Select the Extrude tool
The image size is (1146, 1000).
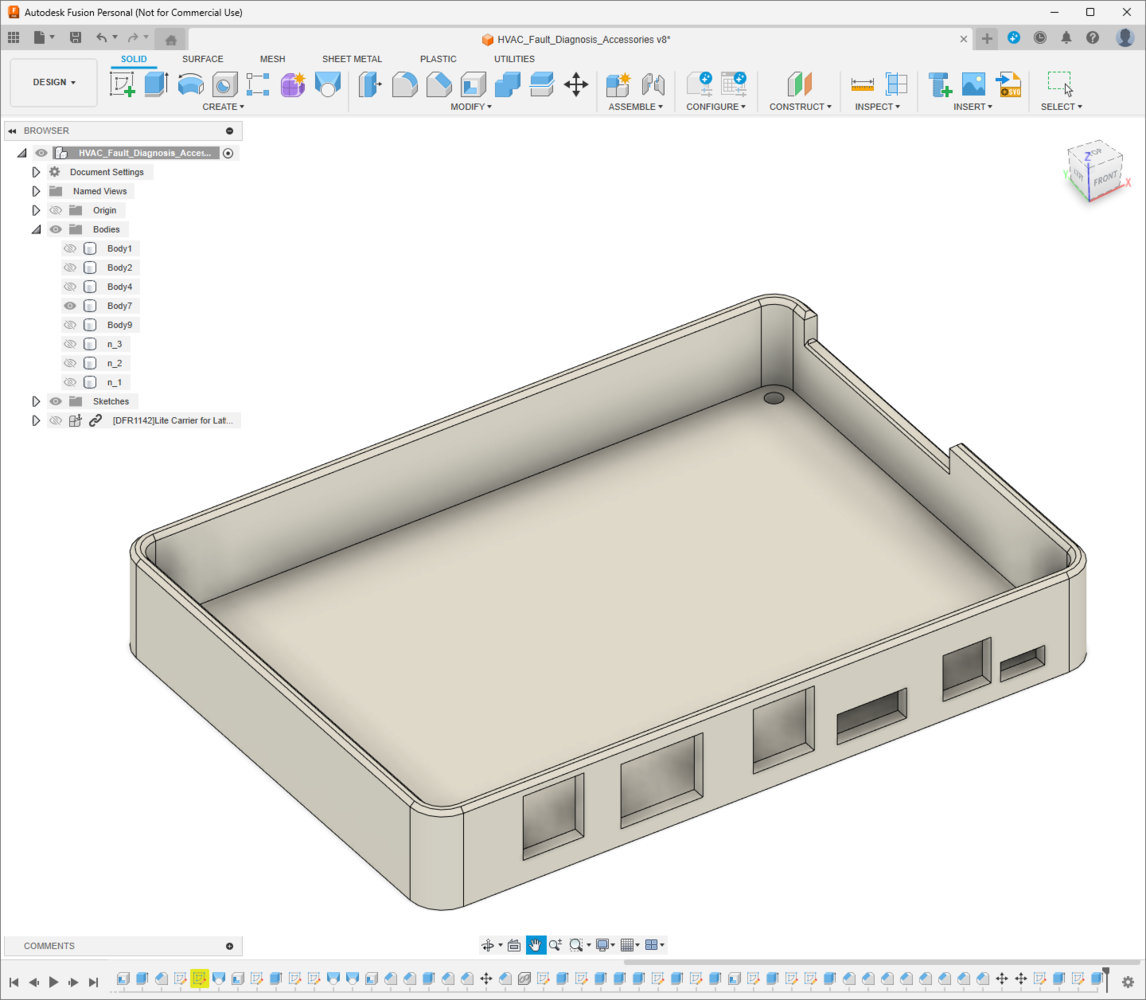pyautogui.click(x=156, y=84)
